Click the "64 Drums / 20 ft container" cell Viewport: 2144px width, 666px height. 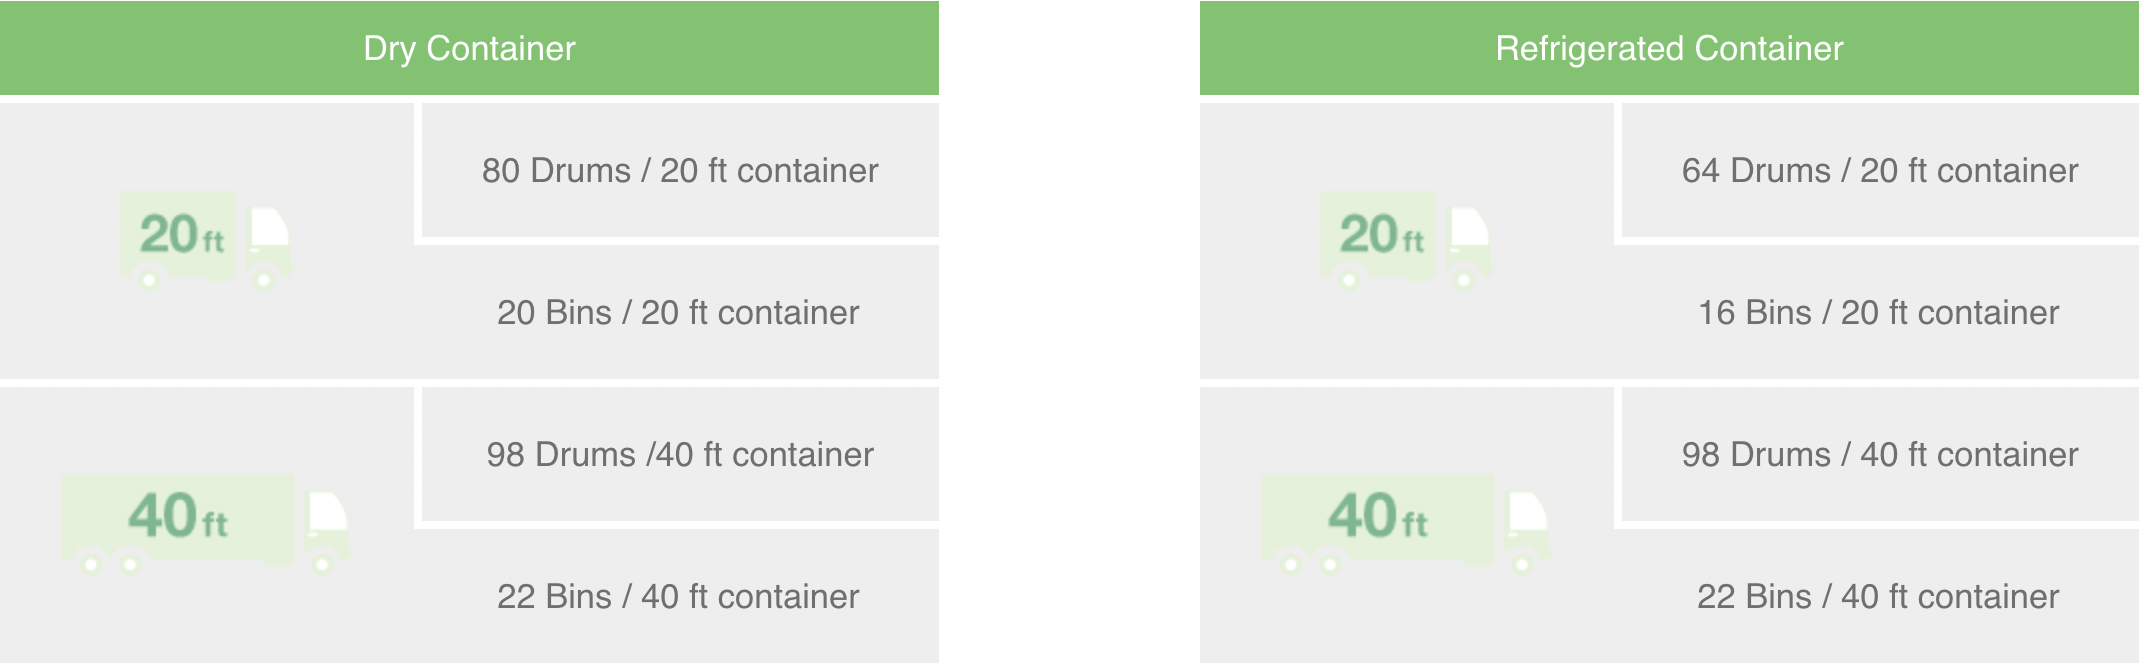[x=1880, y=171]
